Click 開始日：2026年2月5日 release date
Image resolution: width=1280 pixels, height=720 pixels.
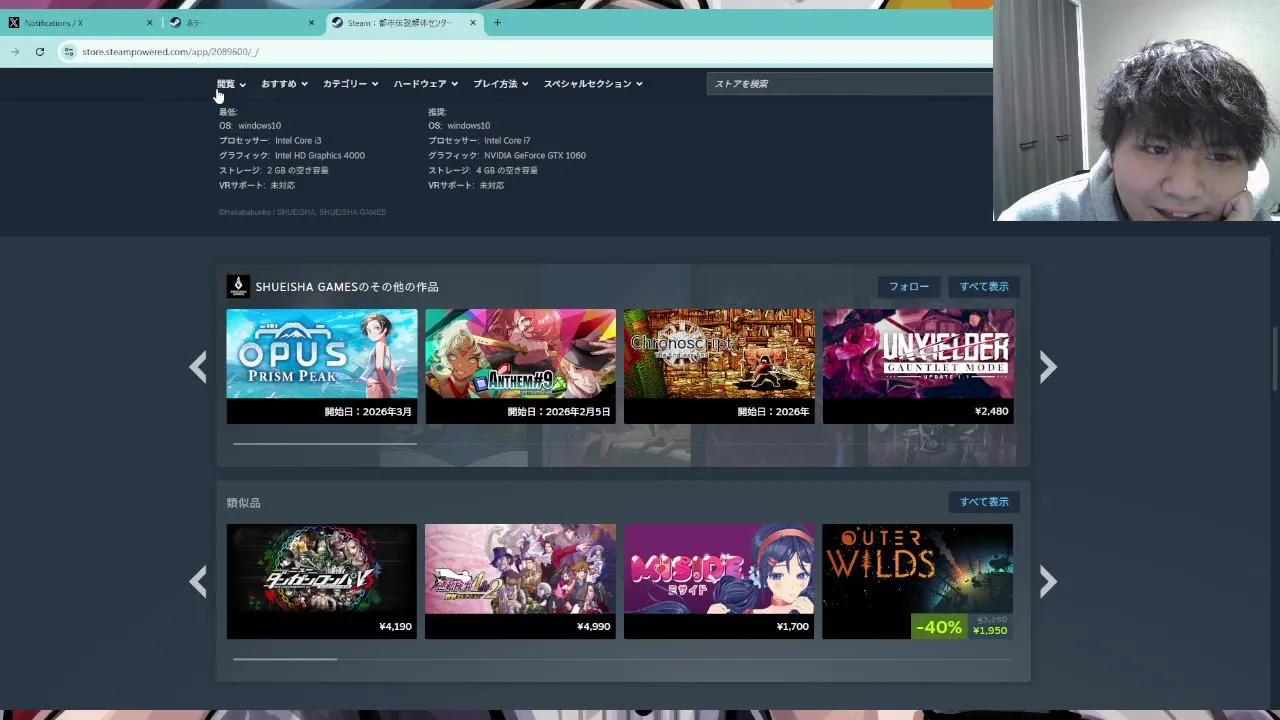point(559,412)
